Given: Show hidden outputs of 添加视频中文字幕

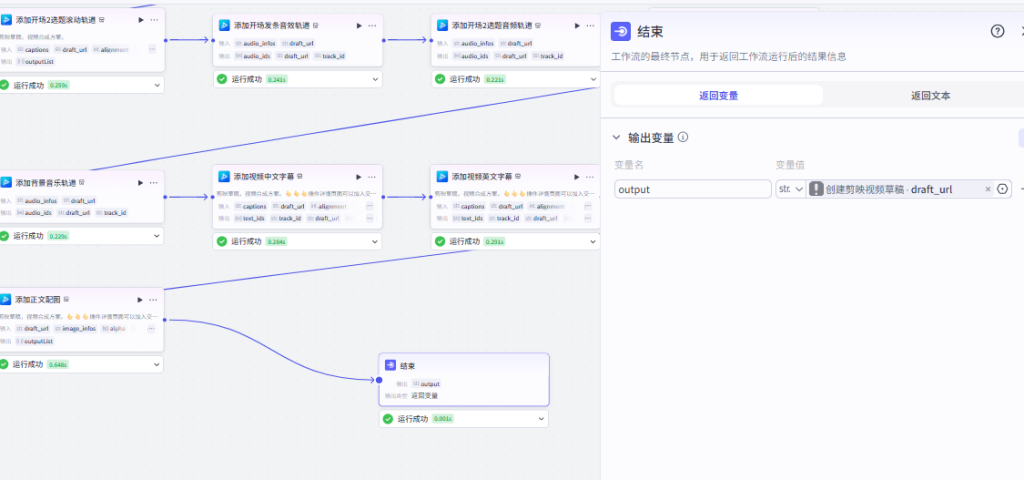Looking at the screenshot, I should point(370,218).
